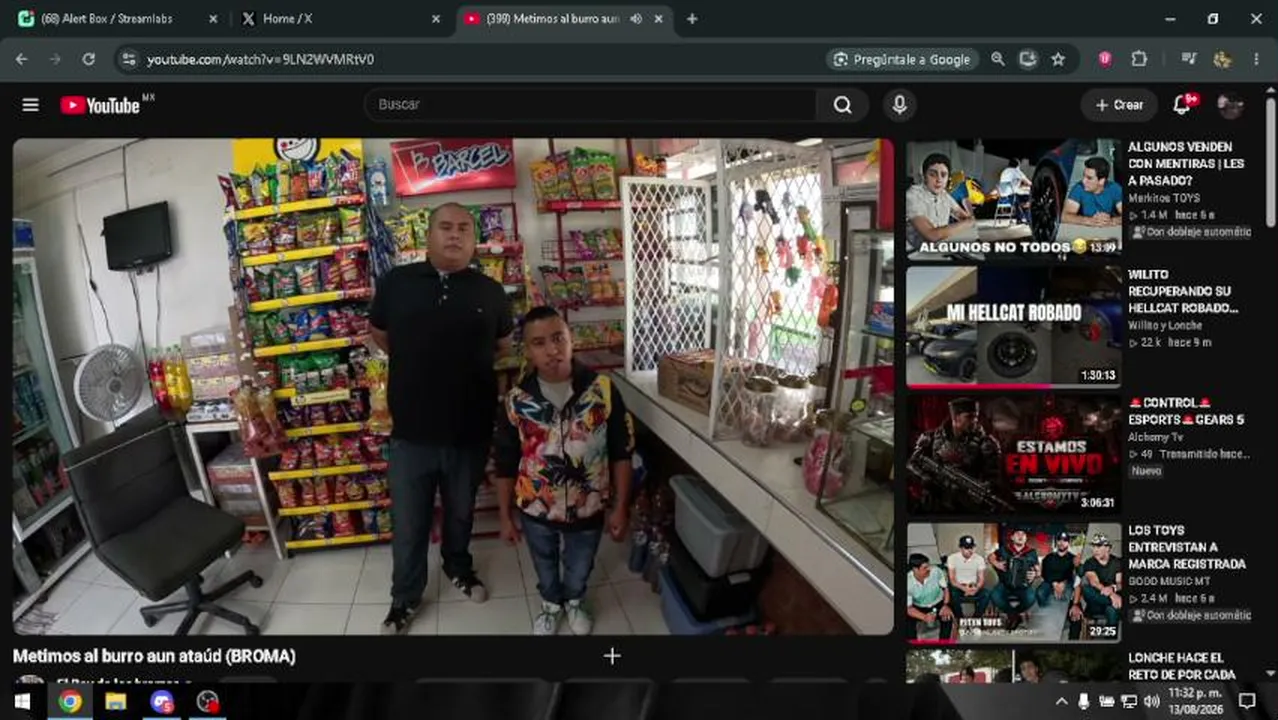Open Chrome from the taskbar
The image size is (1278, 720).
click(x=70, y=701)
